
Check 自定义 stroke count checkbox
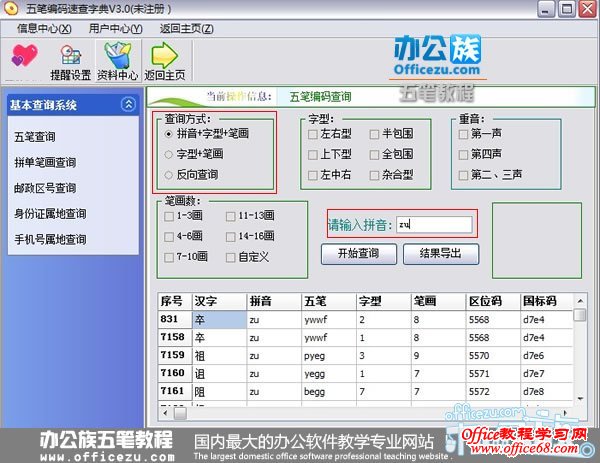230,258
